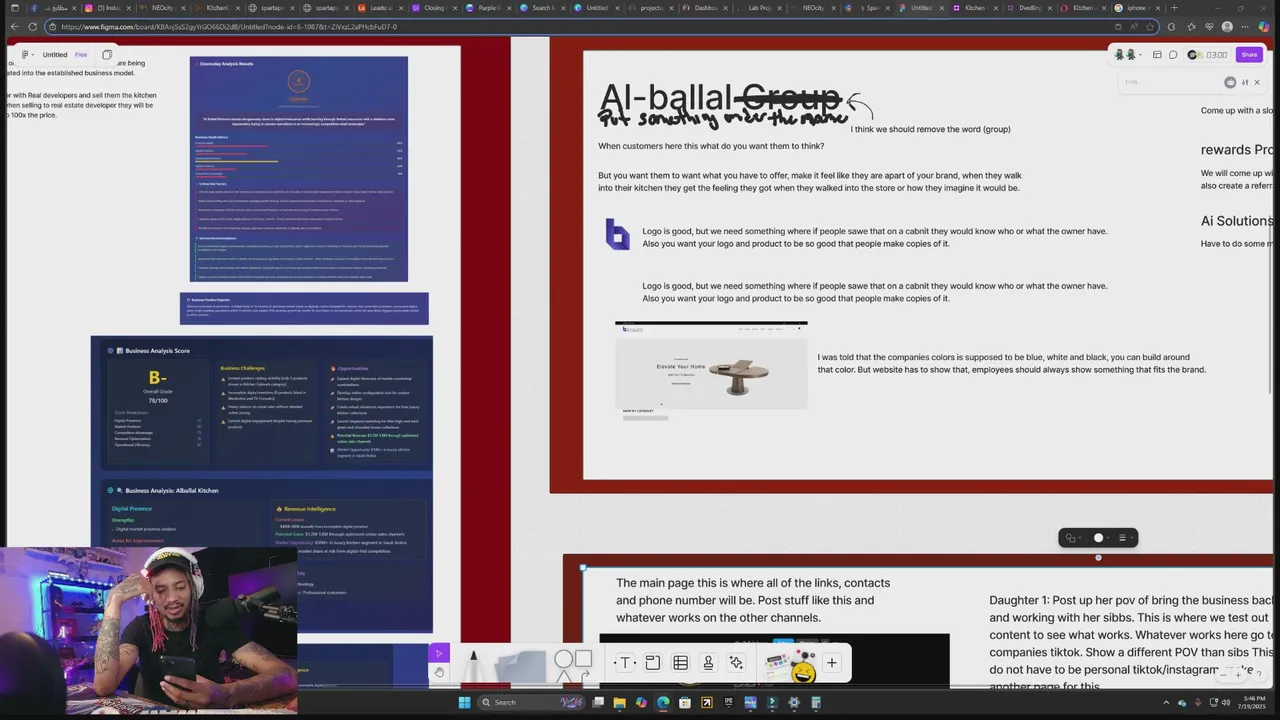Screen dimensions: 1280x720
Task: Switch to the Lab Proj browser tab
Action: point(760,8)
